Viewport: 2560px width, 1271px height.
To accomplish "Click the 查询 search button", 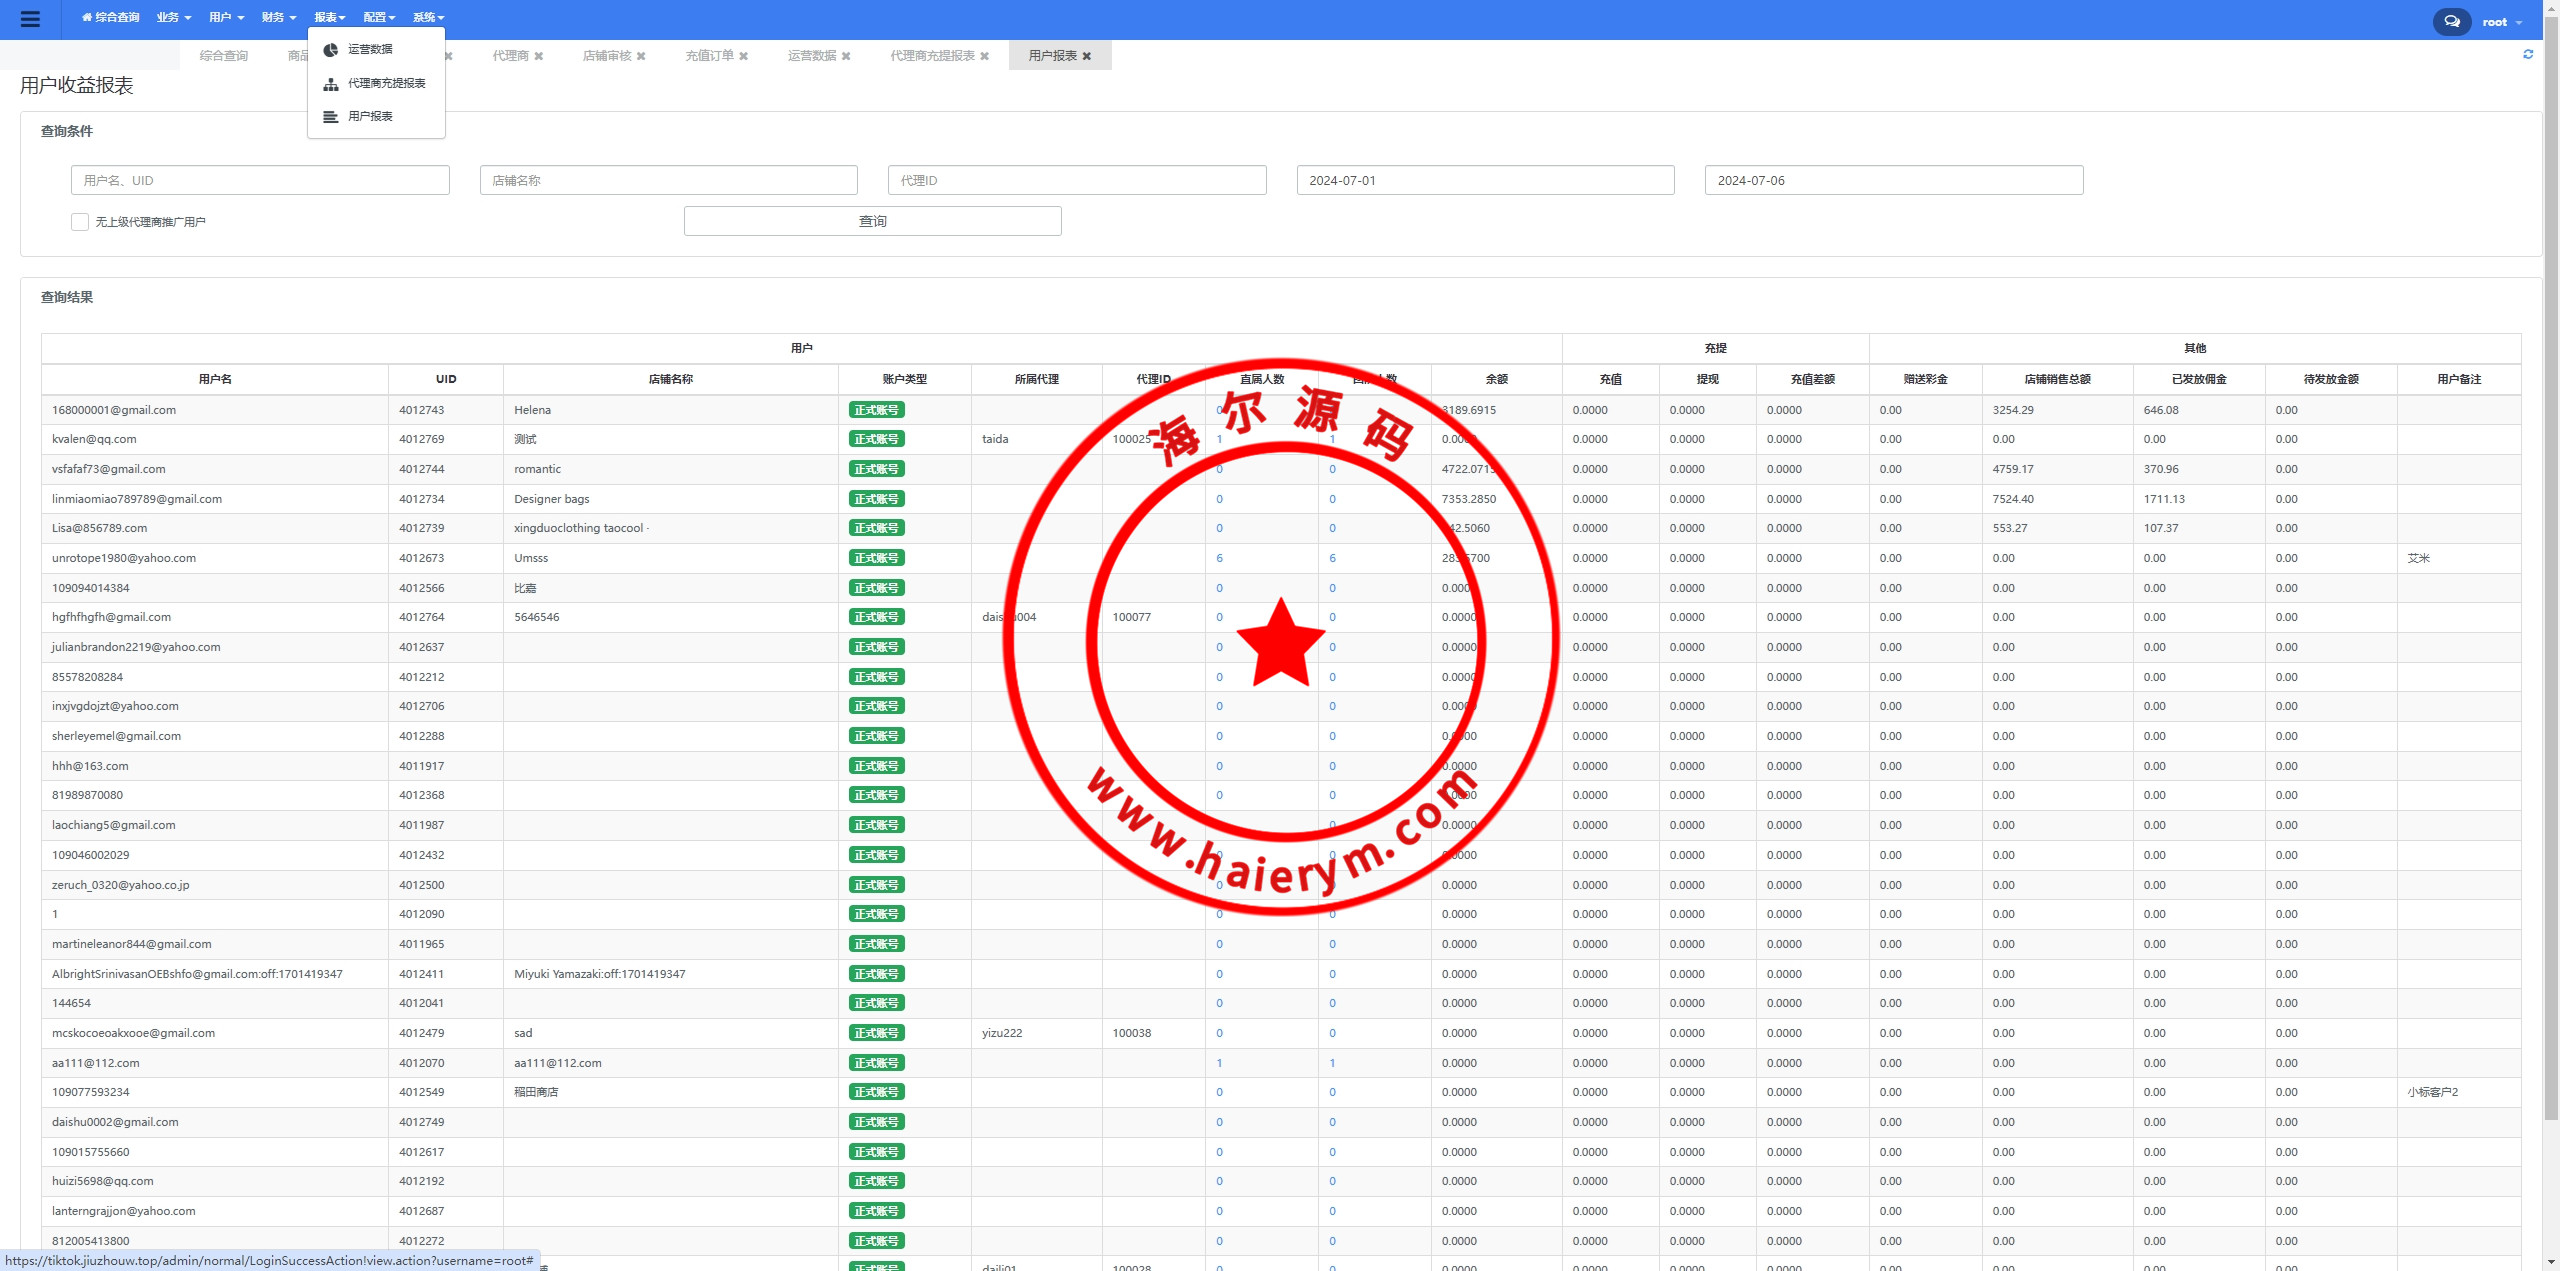I will point(872,221).
